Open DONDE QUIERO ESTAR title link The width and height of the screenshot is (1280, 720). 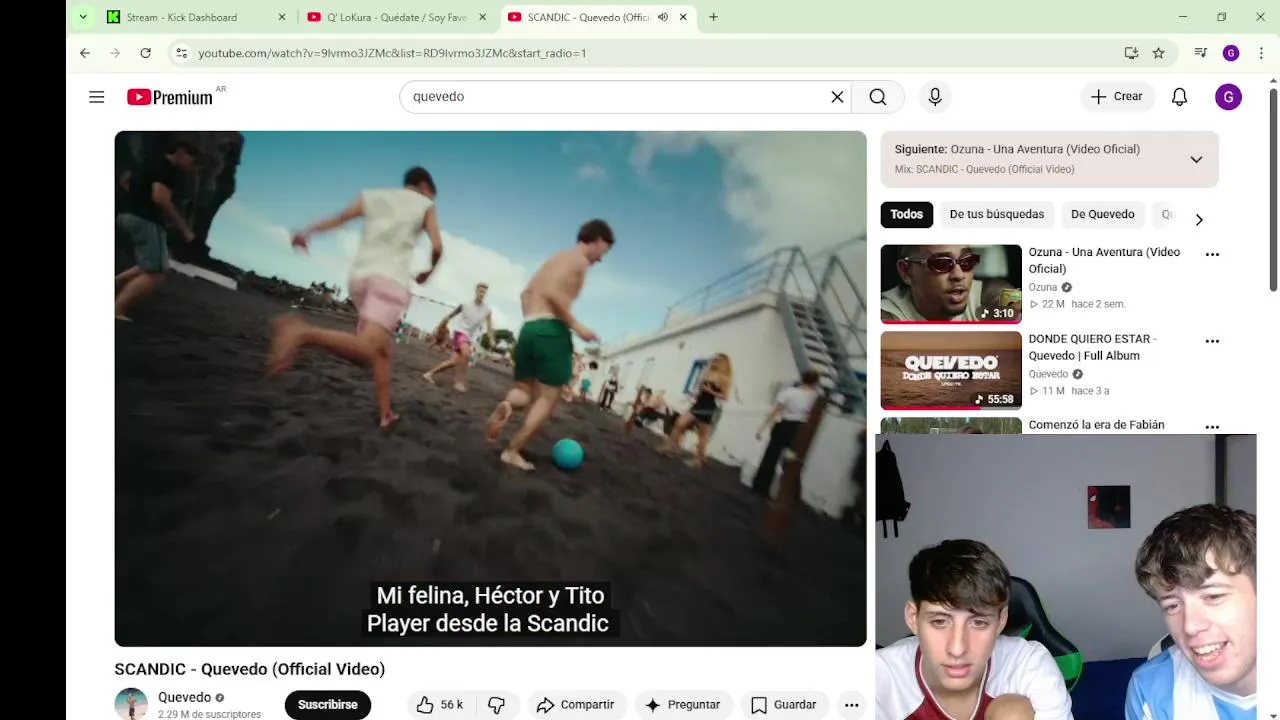(x=1092, y=347)
